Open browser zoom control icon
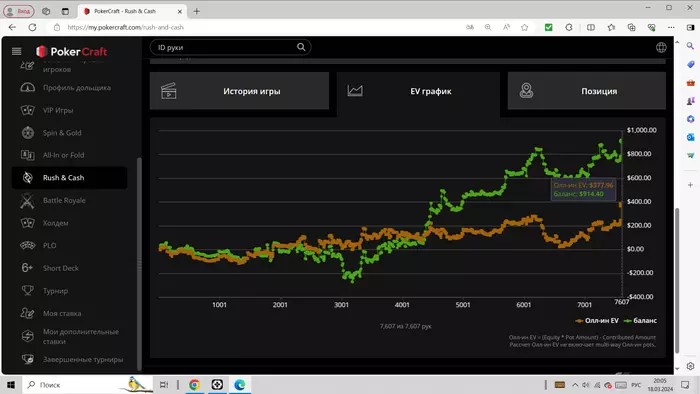This screenshot has width=700, height=394. point(488,27)
